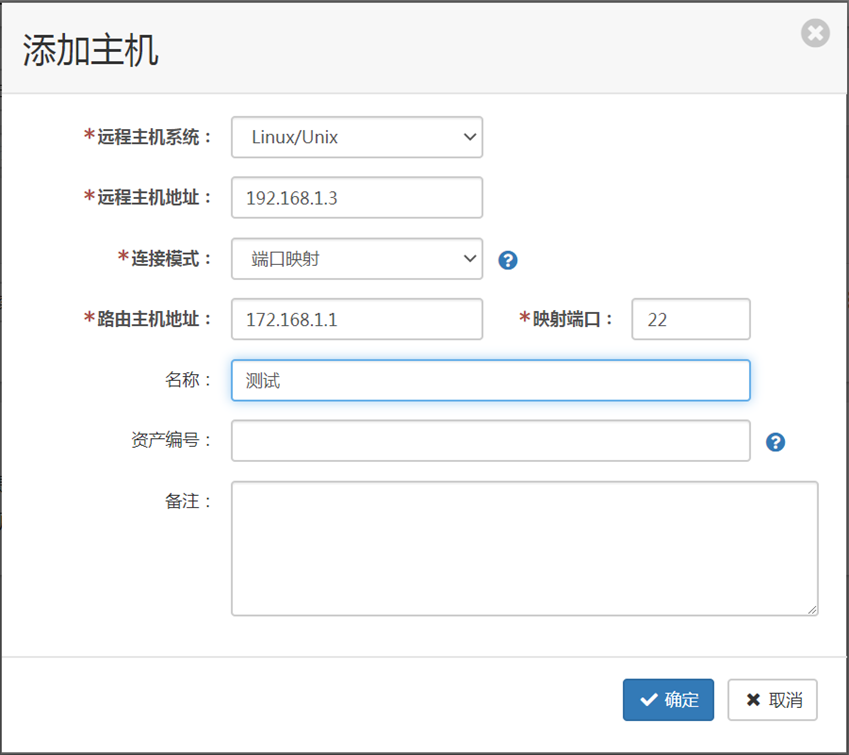Click the help icon beside 资产编号
Viewport: 849px width, 755px height.
tap(775, 442)
